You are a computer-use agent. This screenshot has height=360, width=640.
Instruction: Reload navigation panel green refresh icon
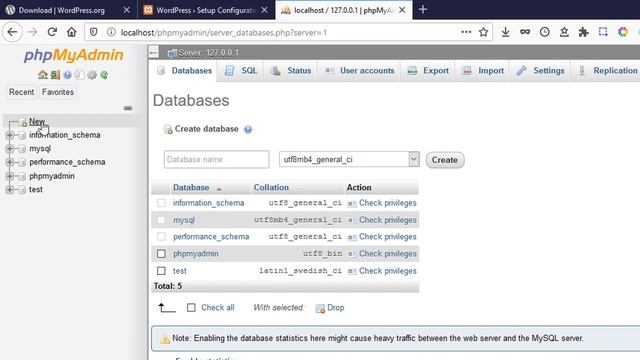(x=104, y=75)
